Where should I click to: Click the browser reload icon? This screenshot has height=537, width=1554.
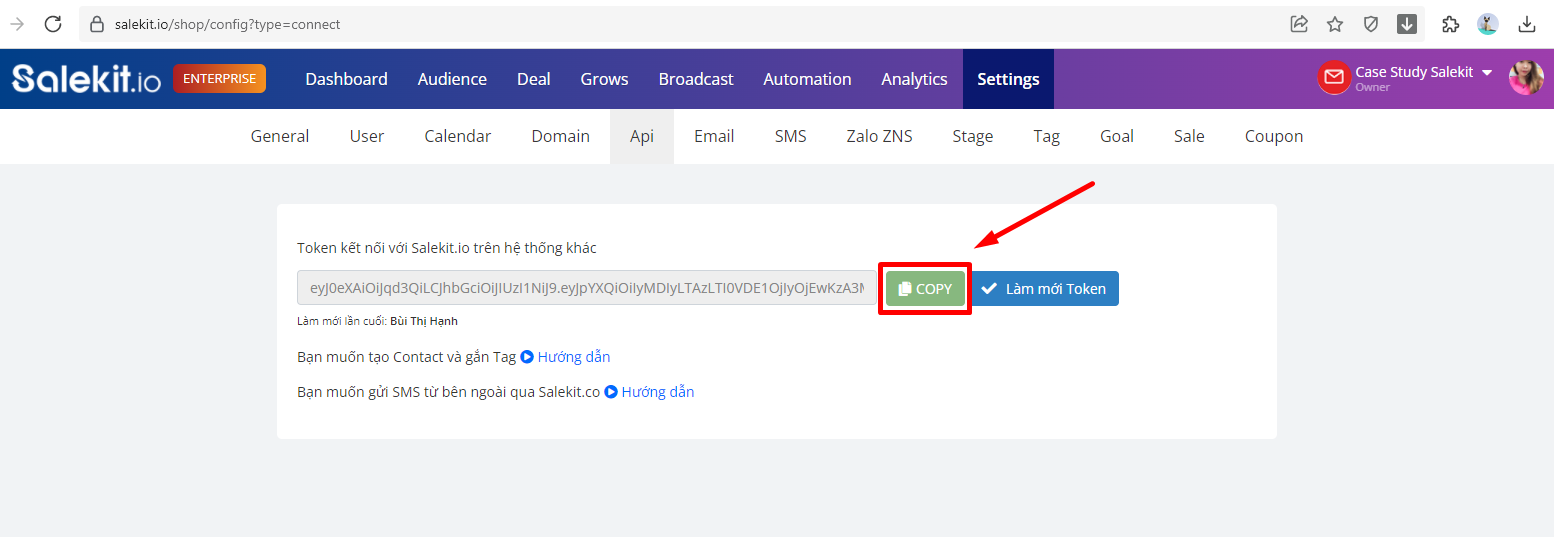(x=53, y=24)
